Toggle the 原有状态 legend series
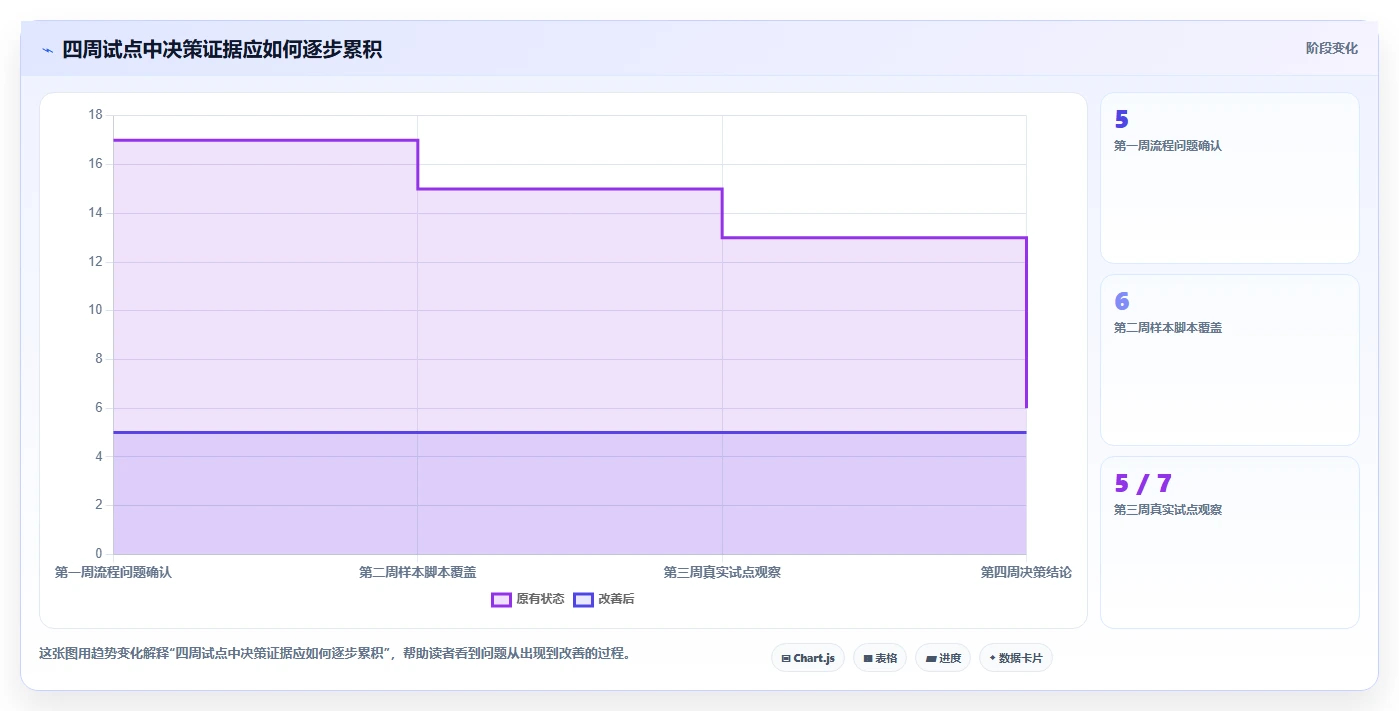 528,599
